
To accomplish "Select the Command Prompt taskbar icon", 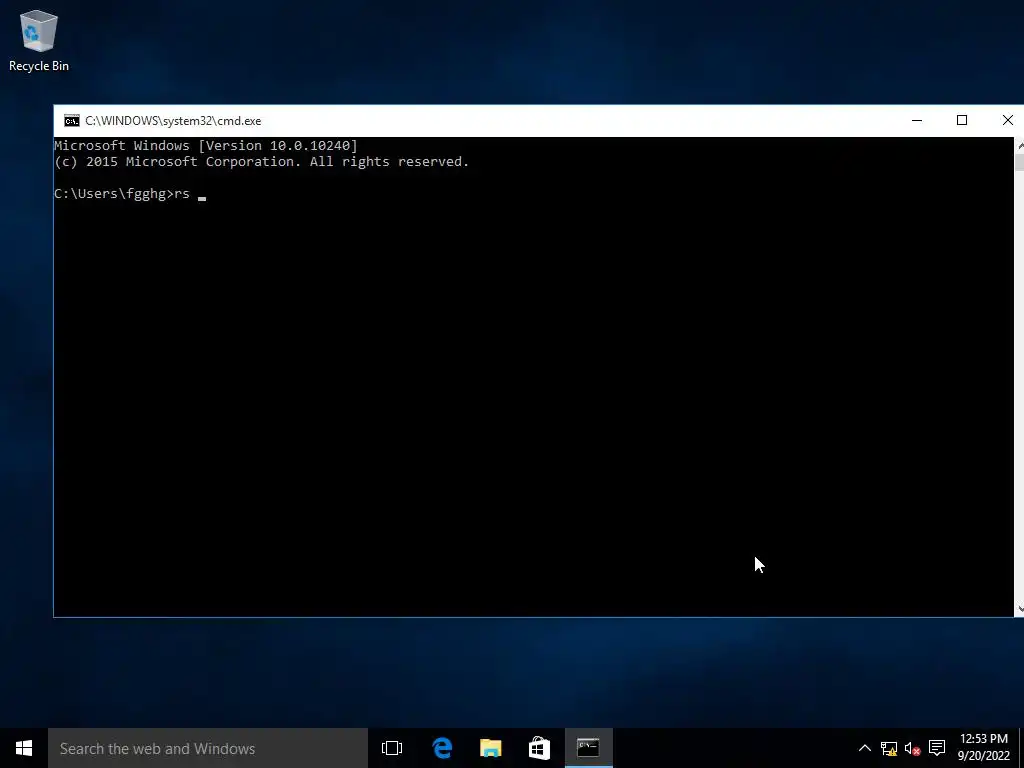I will pyautogui.click(x=588, y=748).
